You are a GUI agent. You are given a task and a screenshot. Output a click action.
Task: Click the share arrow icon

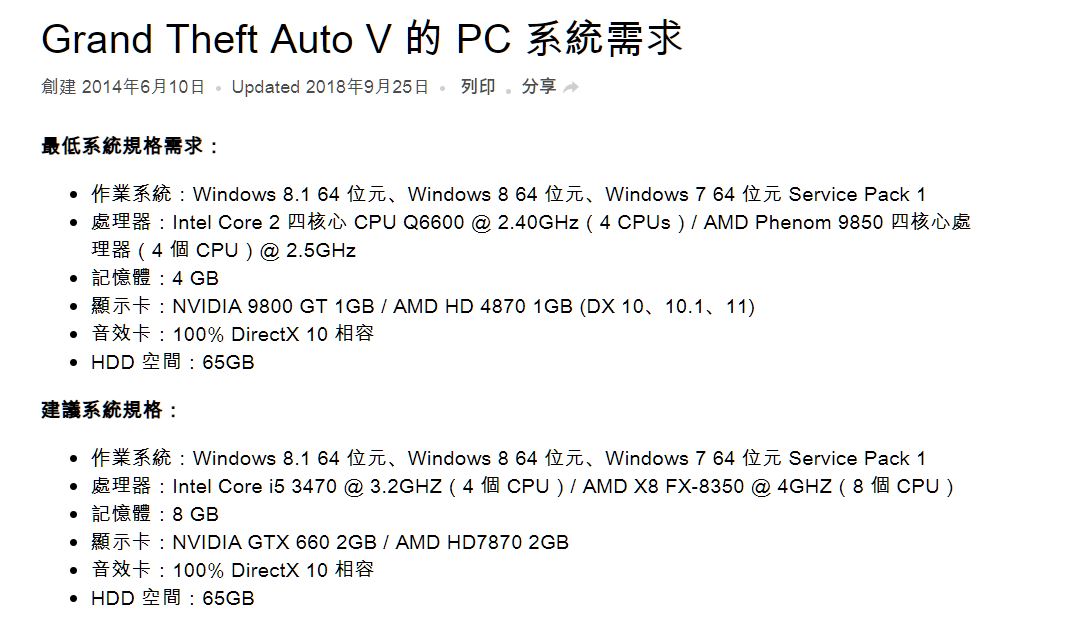pyautogui.click(x=571, y=87)
